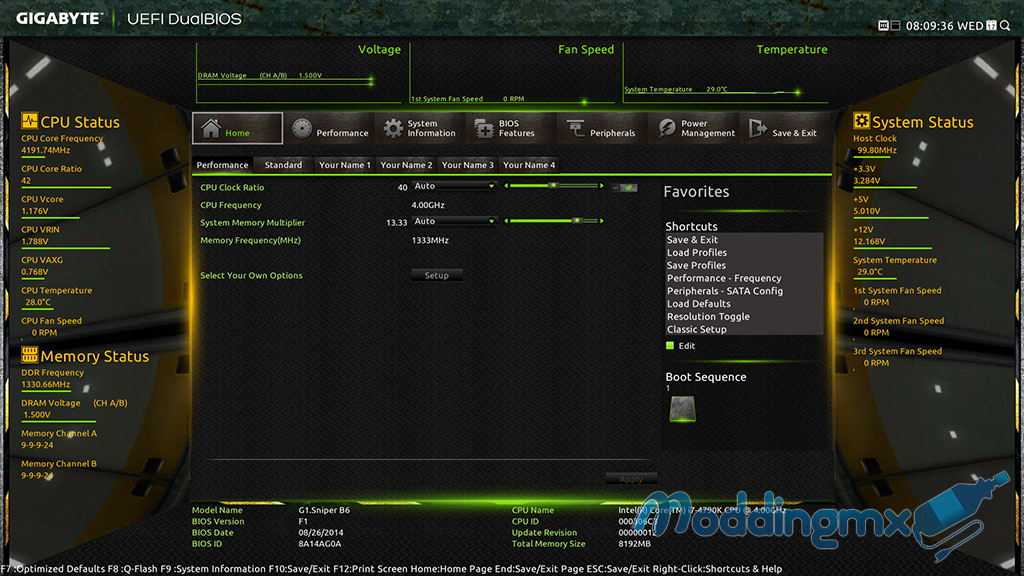This screenshot has height=576, width=1024.
Task: Expand the CPU Clock Ratio Auto dropdown
Action: tap(454, 186)
